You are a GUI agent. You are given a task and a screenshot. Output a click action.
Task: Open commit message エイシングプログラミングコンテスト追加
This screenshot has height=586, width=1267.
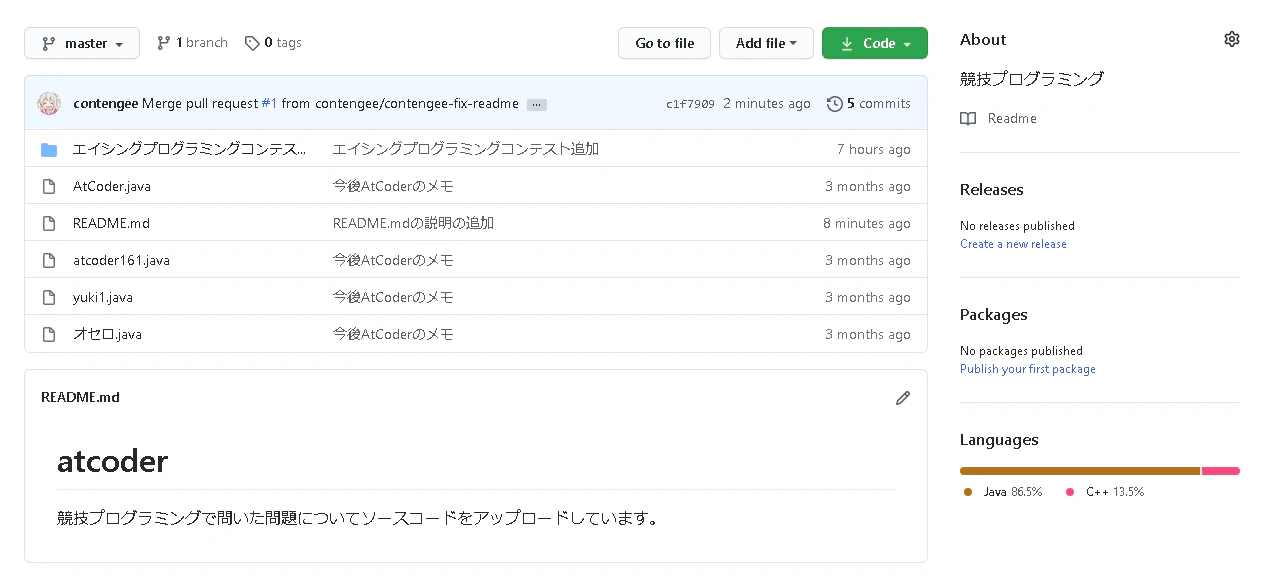click(x=466, y=149)
